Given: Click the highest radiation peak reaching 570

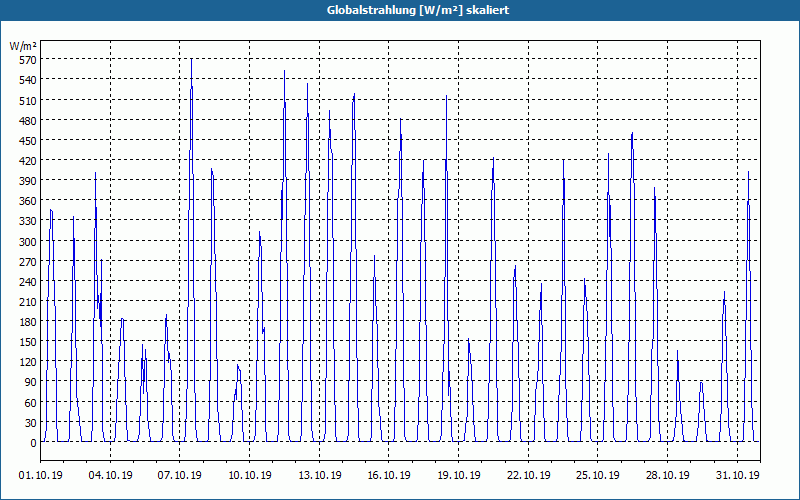Looking at the screenshot, I should tap(191, 60).
